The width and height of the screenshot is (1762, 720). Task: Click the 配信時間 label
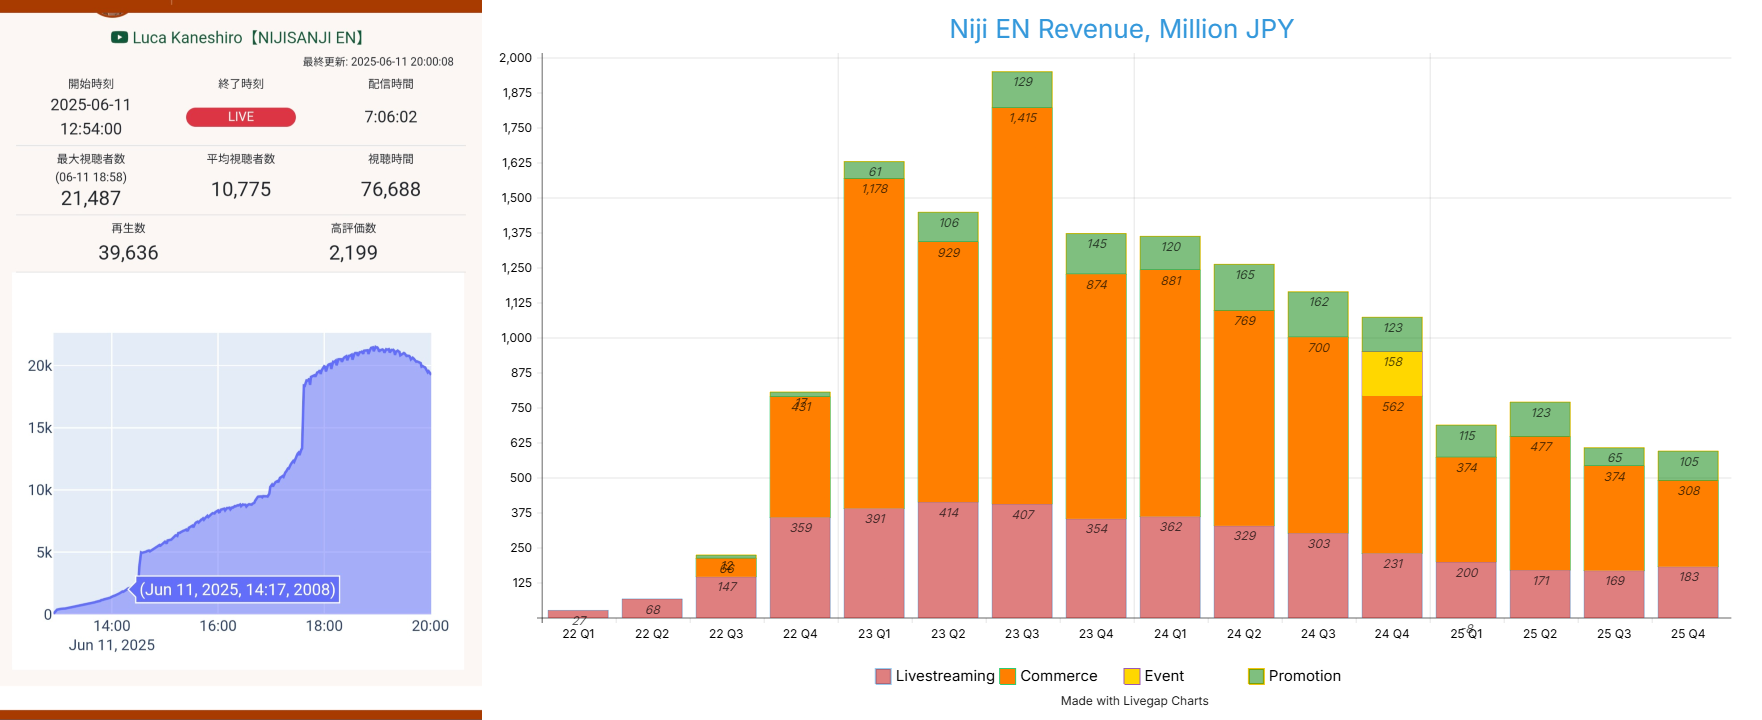[x=391, y=84]
